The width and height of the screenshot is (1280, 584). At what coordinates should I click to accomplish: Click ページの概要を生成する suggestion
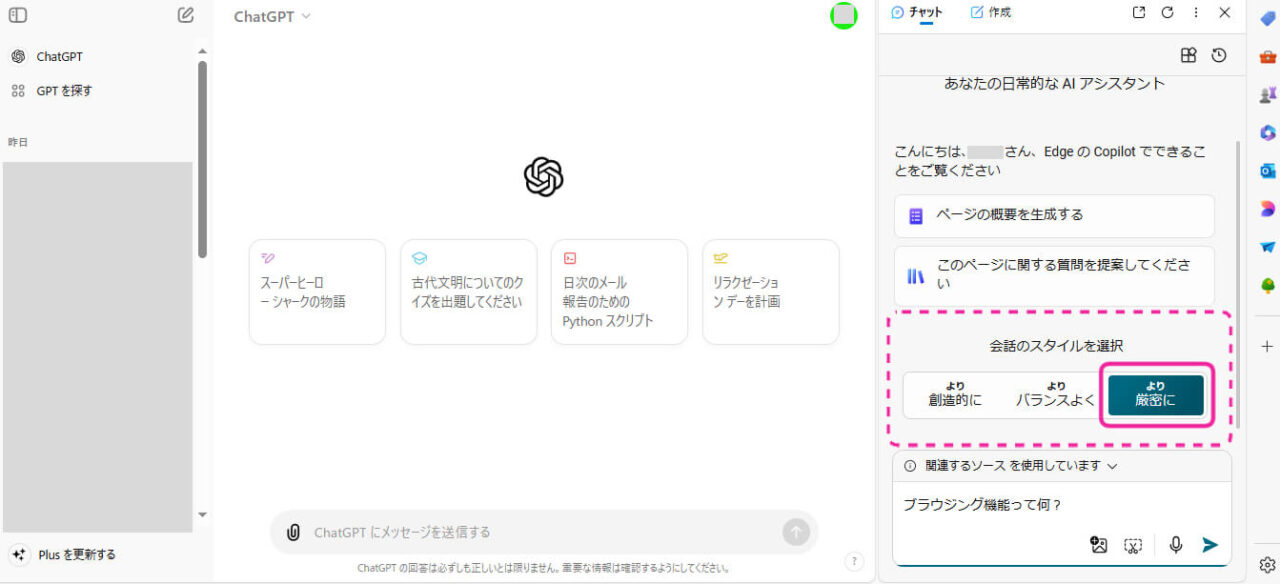click(1054, 215)
